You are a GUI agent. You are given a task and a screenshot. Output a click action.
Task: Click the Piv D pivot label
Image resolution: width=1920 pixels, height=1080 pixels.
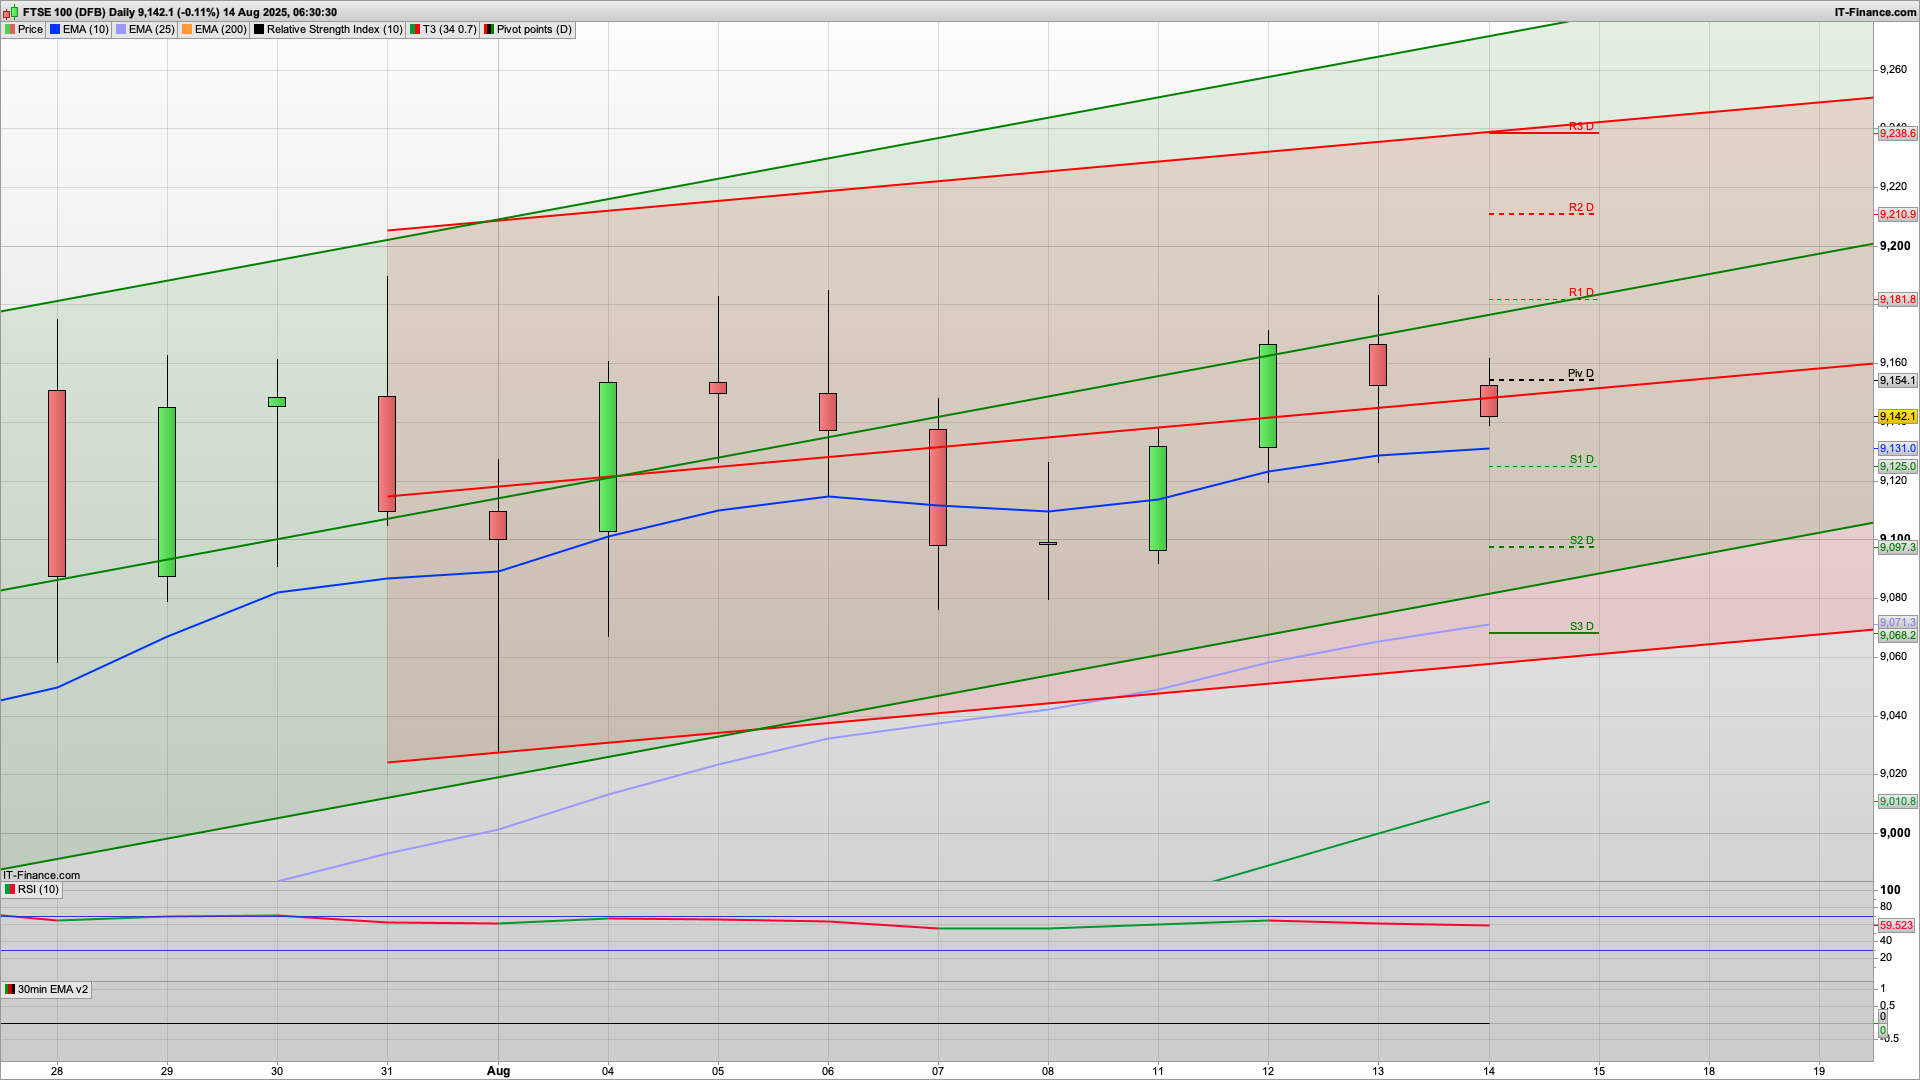(1580, 374)
